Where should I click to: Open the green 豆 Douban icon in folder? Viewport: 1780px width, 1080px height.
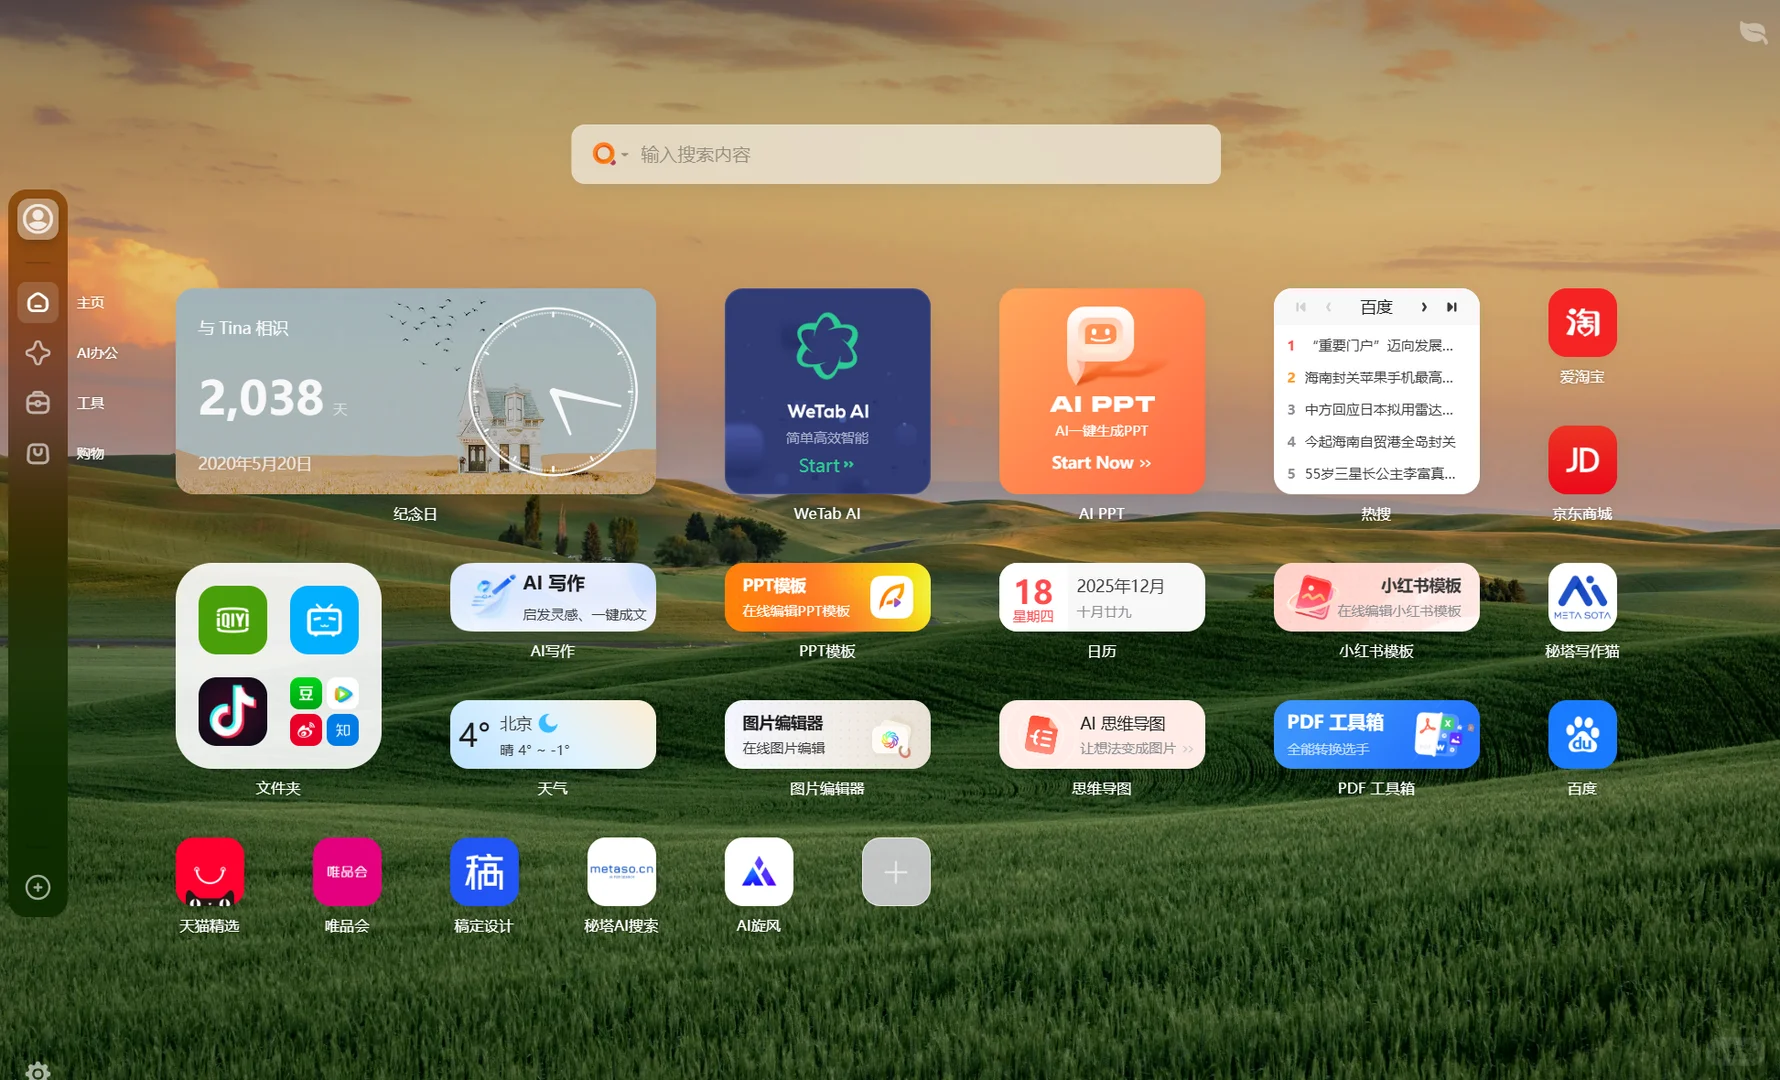(306, 693)
